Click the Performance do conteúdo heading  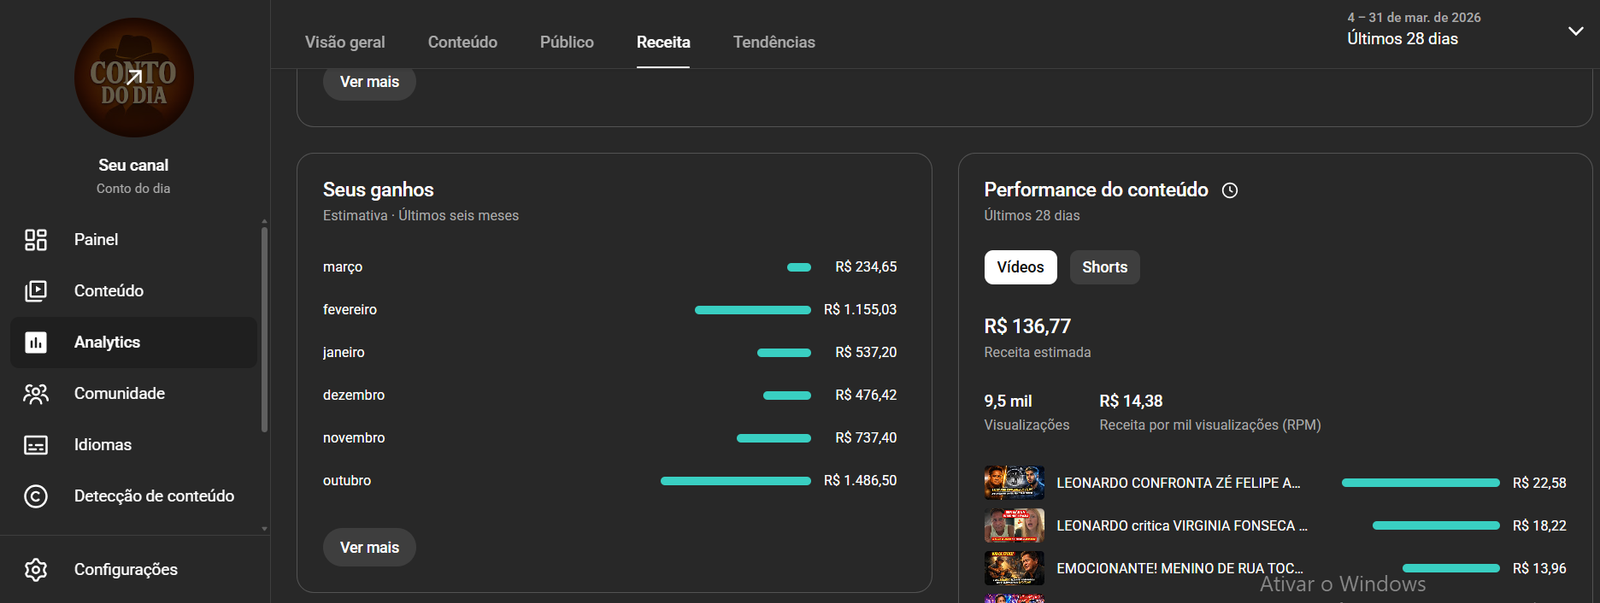coord(1096,190)
